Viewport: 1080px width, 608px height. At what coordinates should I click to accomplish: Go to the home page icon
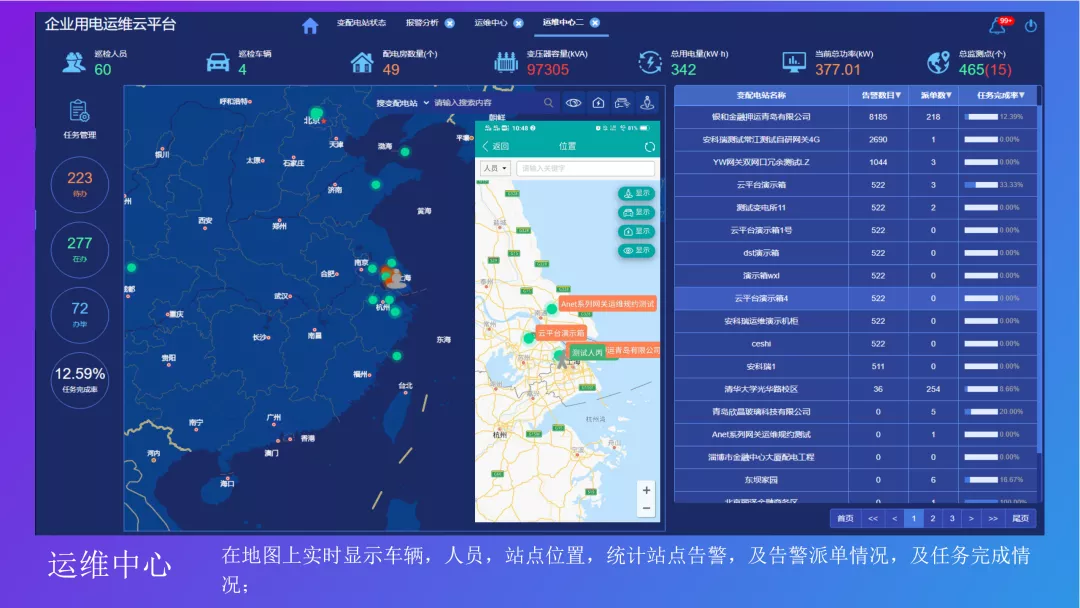(x=310, y=25)
